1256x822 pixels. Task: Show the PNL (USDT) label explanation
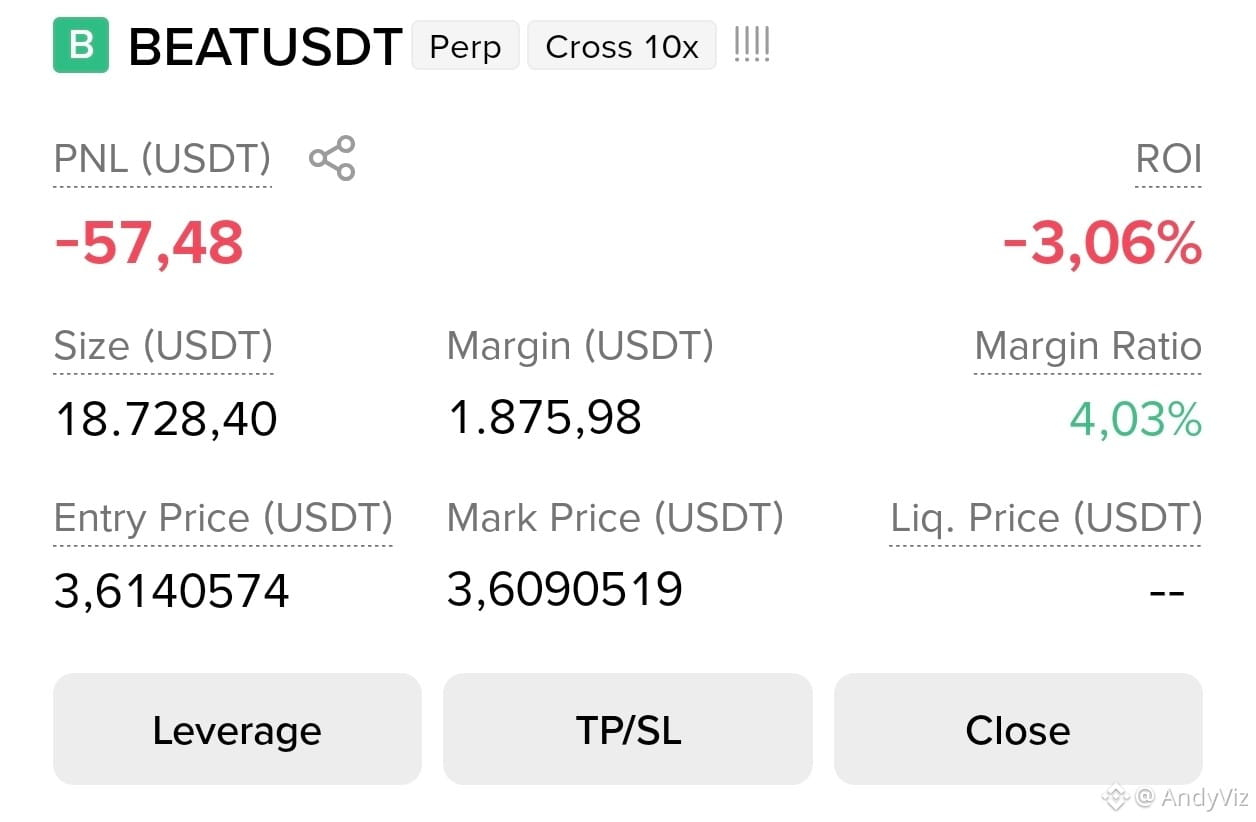click(162, 160)
